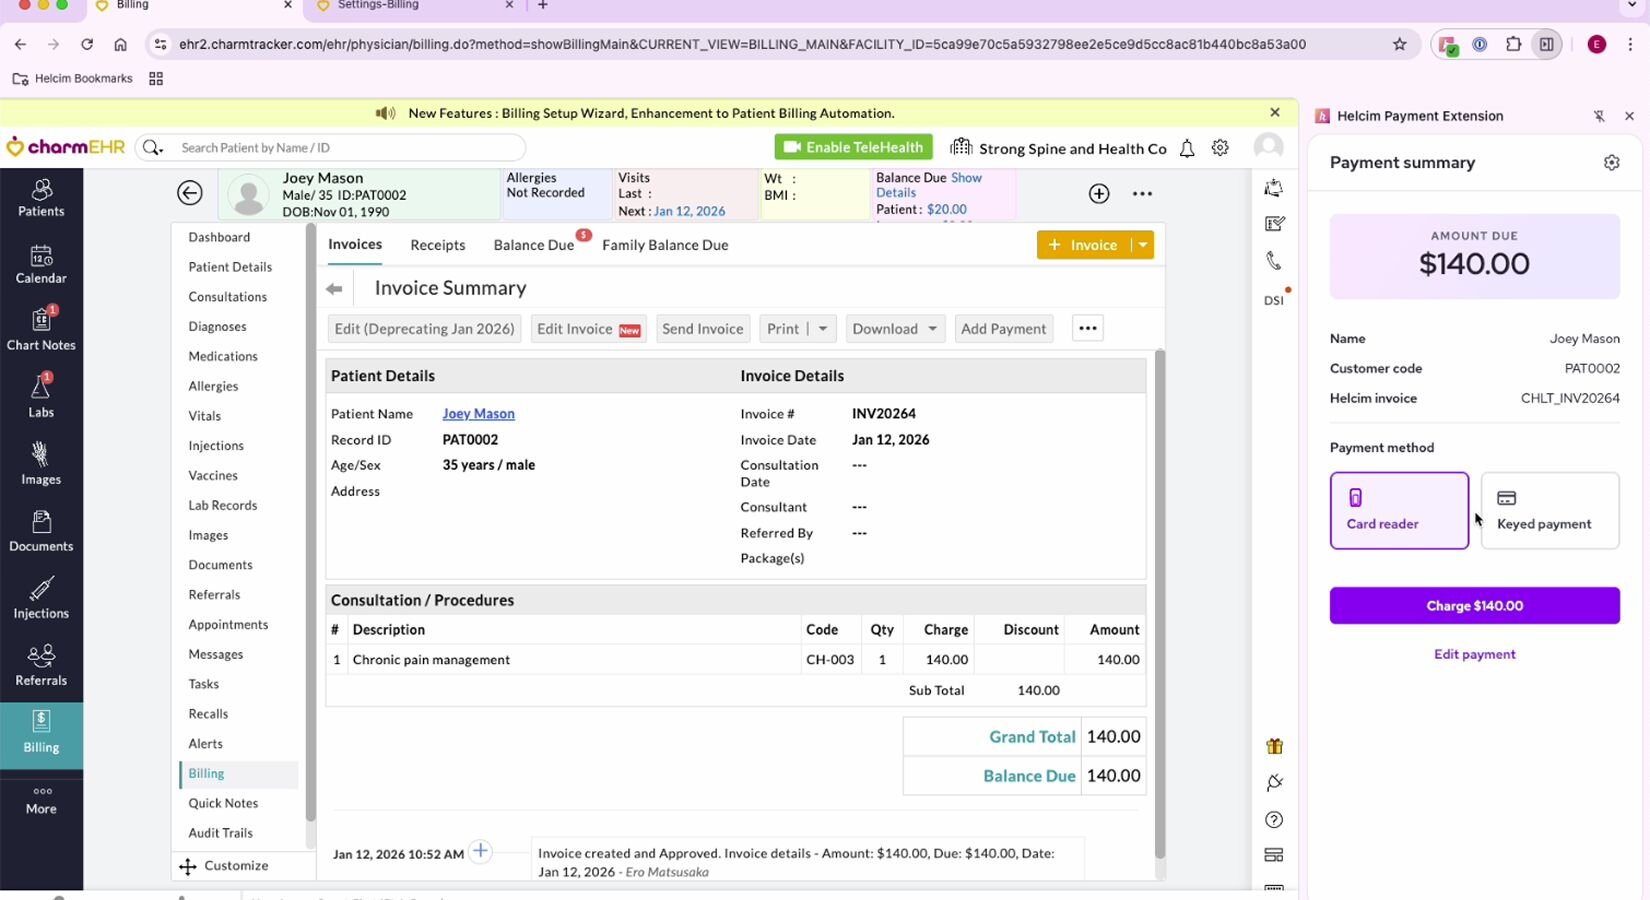Viewport: 1650px width, 900px height.
Task: Open Helcim payment settings gear
Action: (x=1611, y=163)
